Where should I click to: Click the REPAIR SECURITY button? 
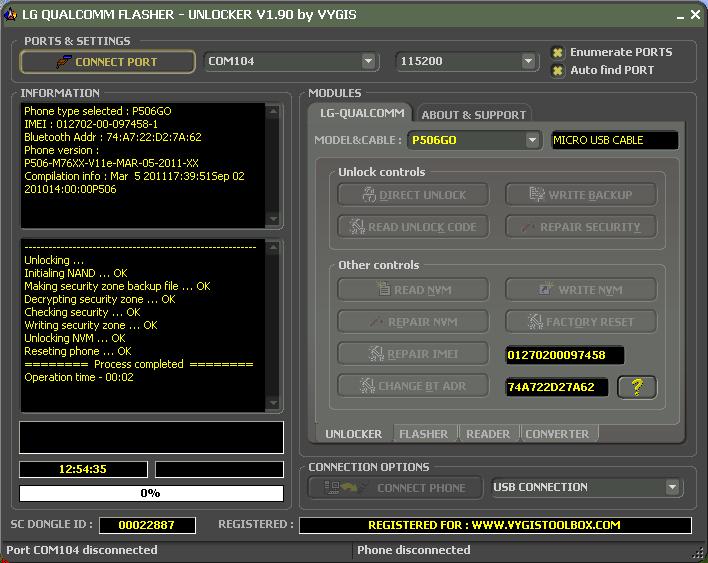point(581,227)
